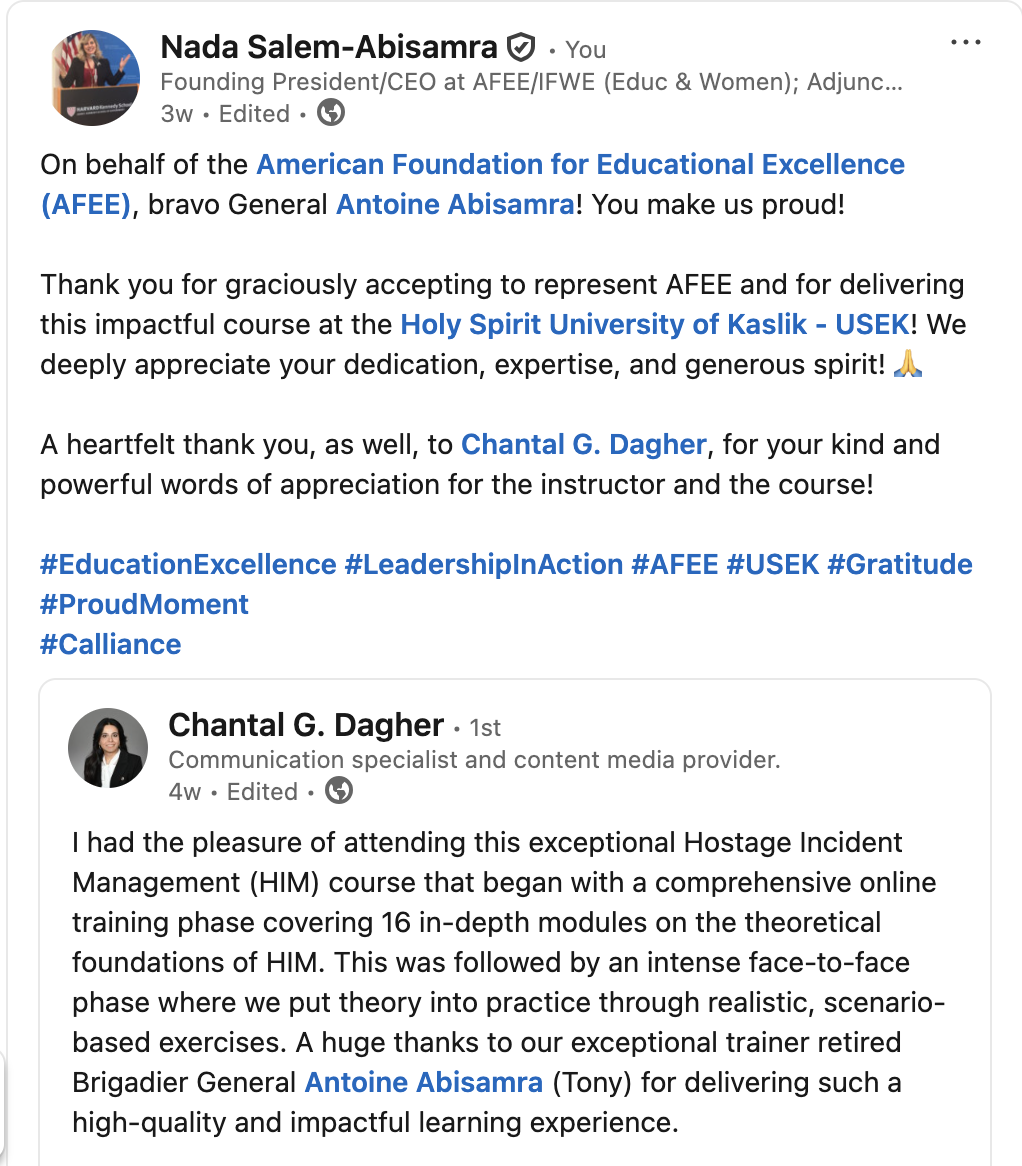
Task: Open the #LeadershipInAction hashtag
Action: (x=483, y=564)
